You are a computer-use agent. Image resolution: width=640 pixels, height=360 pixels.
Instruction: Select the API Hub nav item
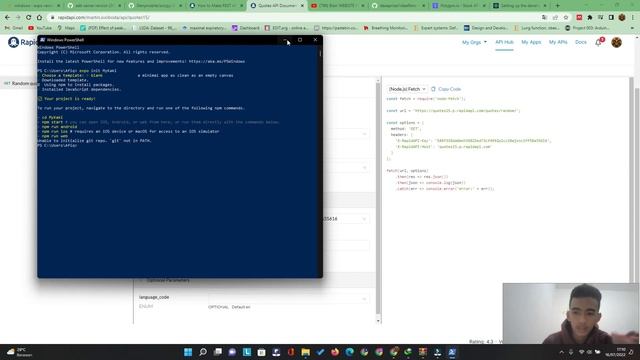[x=504, y=42]
